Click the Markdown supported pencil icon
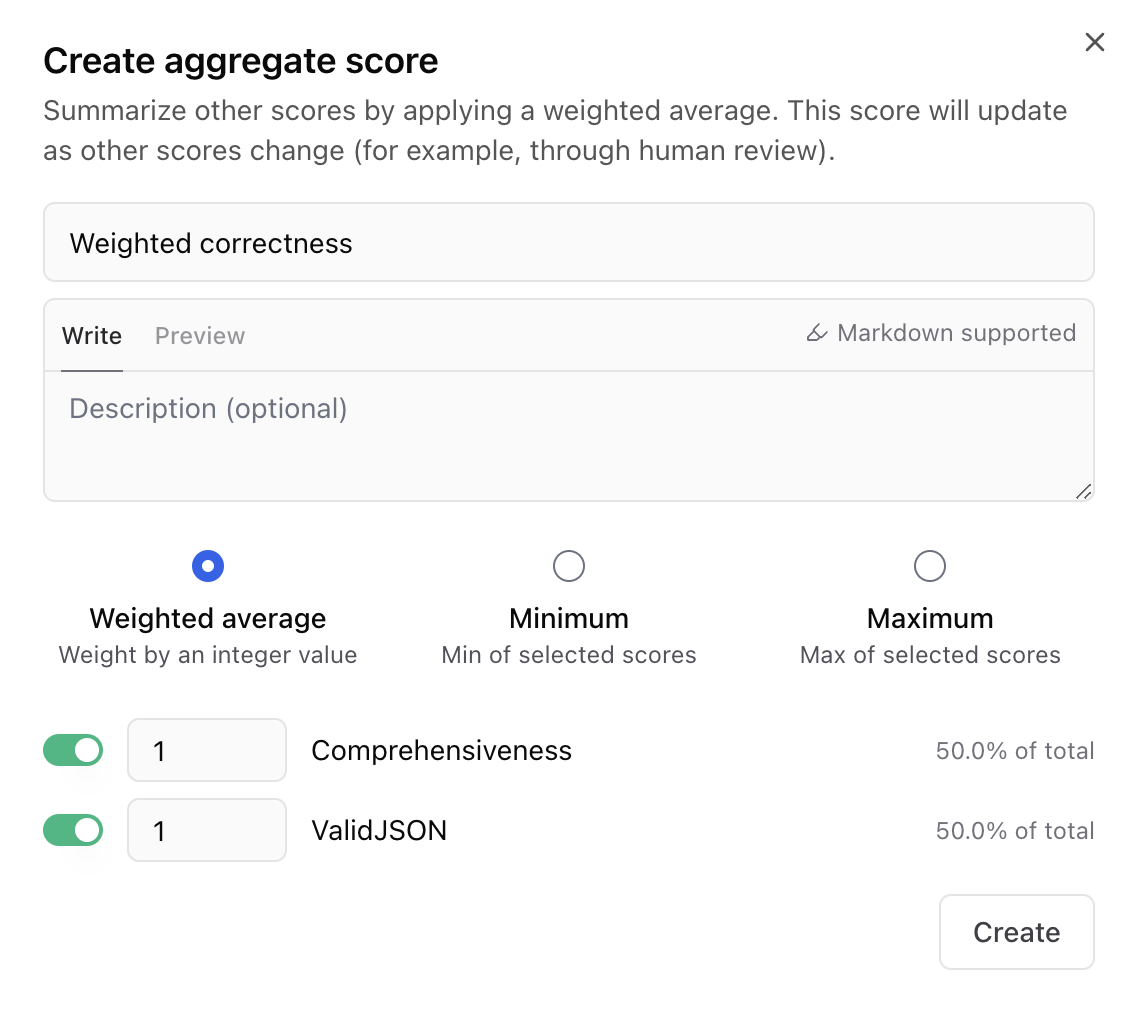This screenshot has width=1136, height=1012. 816,333
